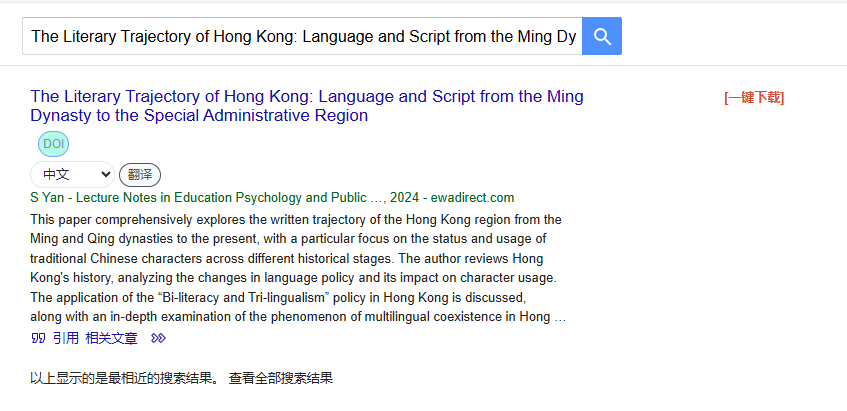Viewport: 847px width, 411px height.
Task: Click the quotation mark cite icon
Action: 39,338
